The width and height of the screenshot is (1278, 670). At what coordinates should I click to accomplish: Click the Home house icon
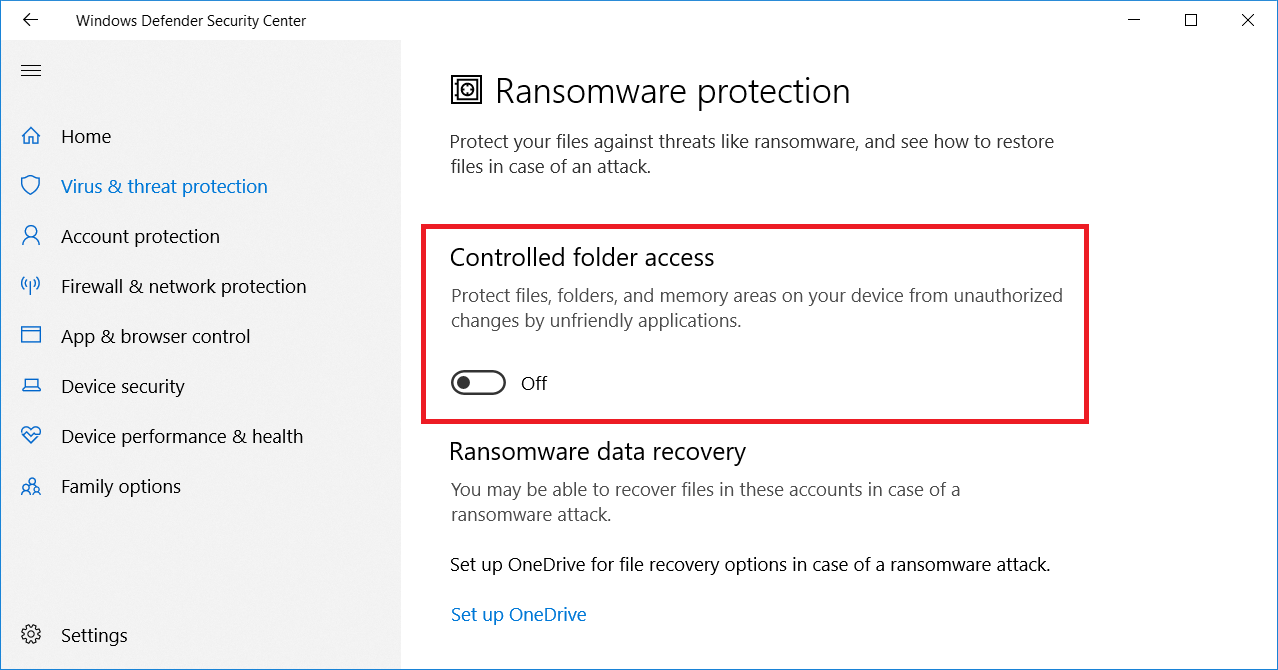pos(31,136)
